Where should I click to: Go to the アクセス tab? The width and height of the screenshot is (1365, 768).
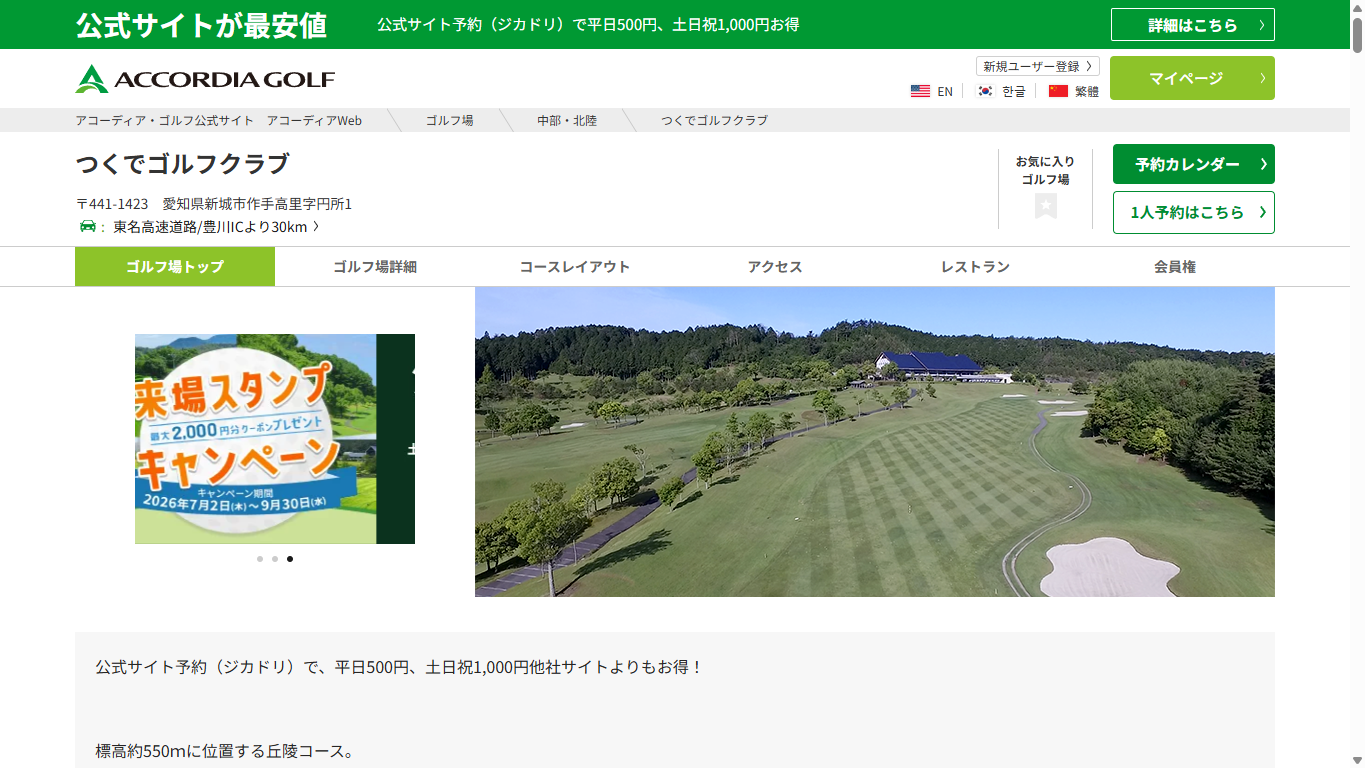click(x=775, y=267)
